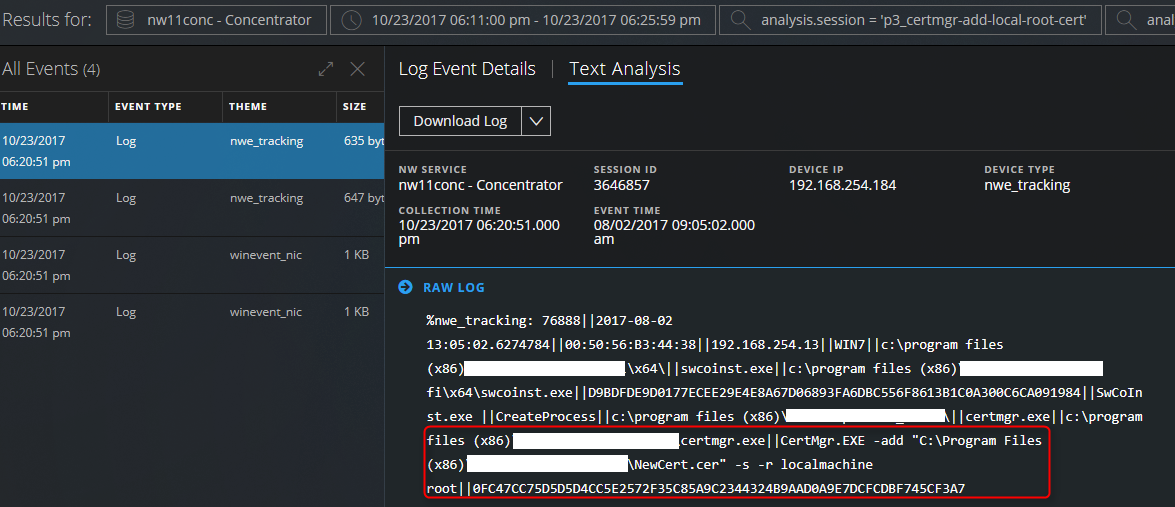Click the Download Log button
1175x507 pixels.
tap(460, 121)
